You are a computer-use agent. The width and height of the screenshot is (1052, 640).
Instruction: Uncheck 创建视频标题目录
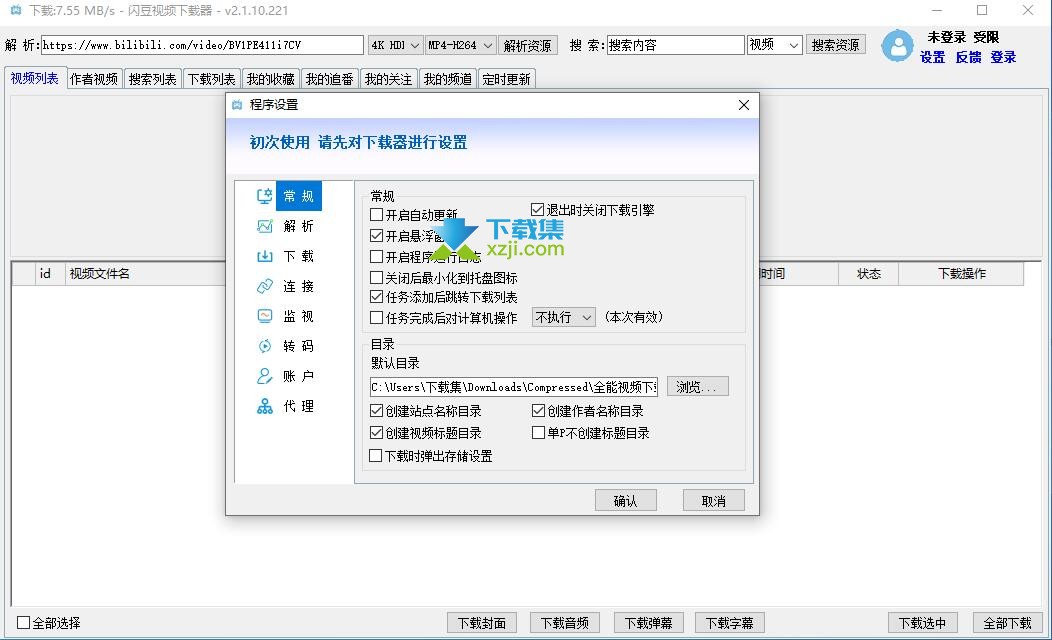[x=376, y=433]
